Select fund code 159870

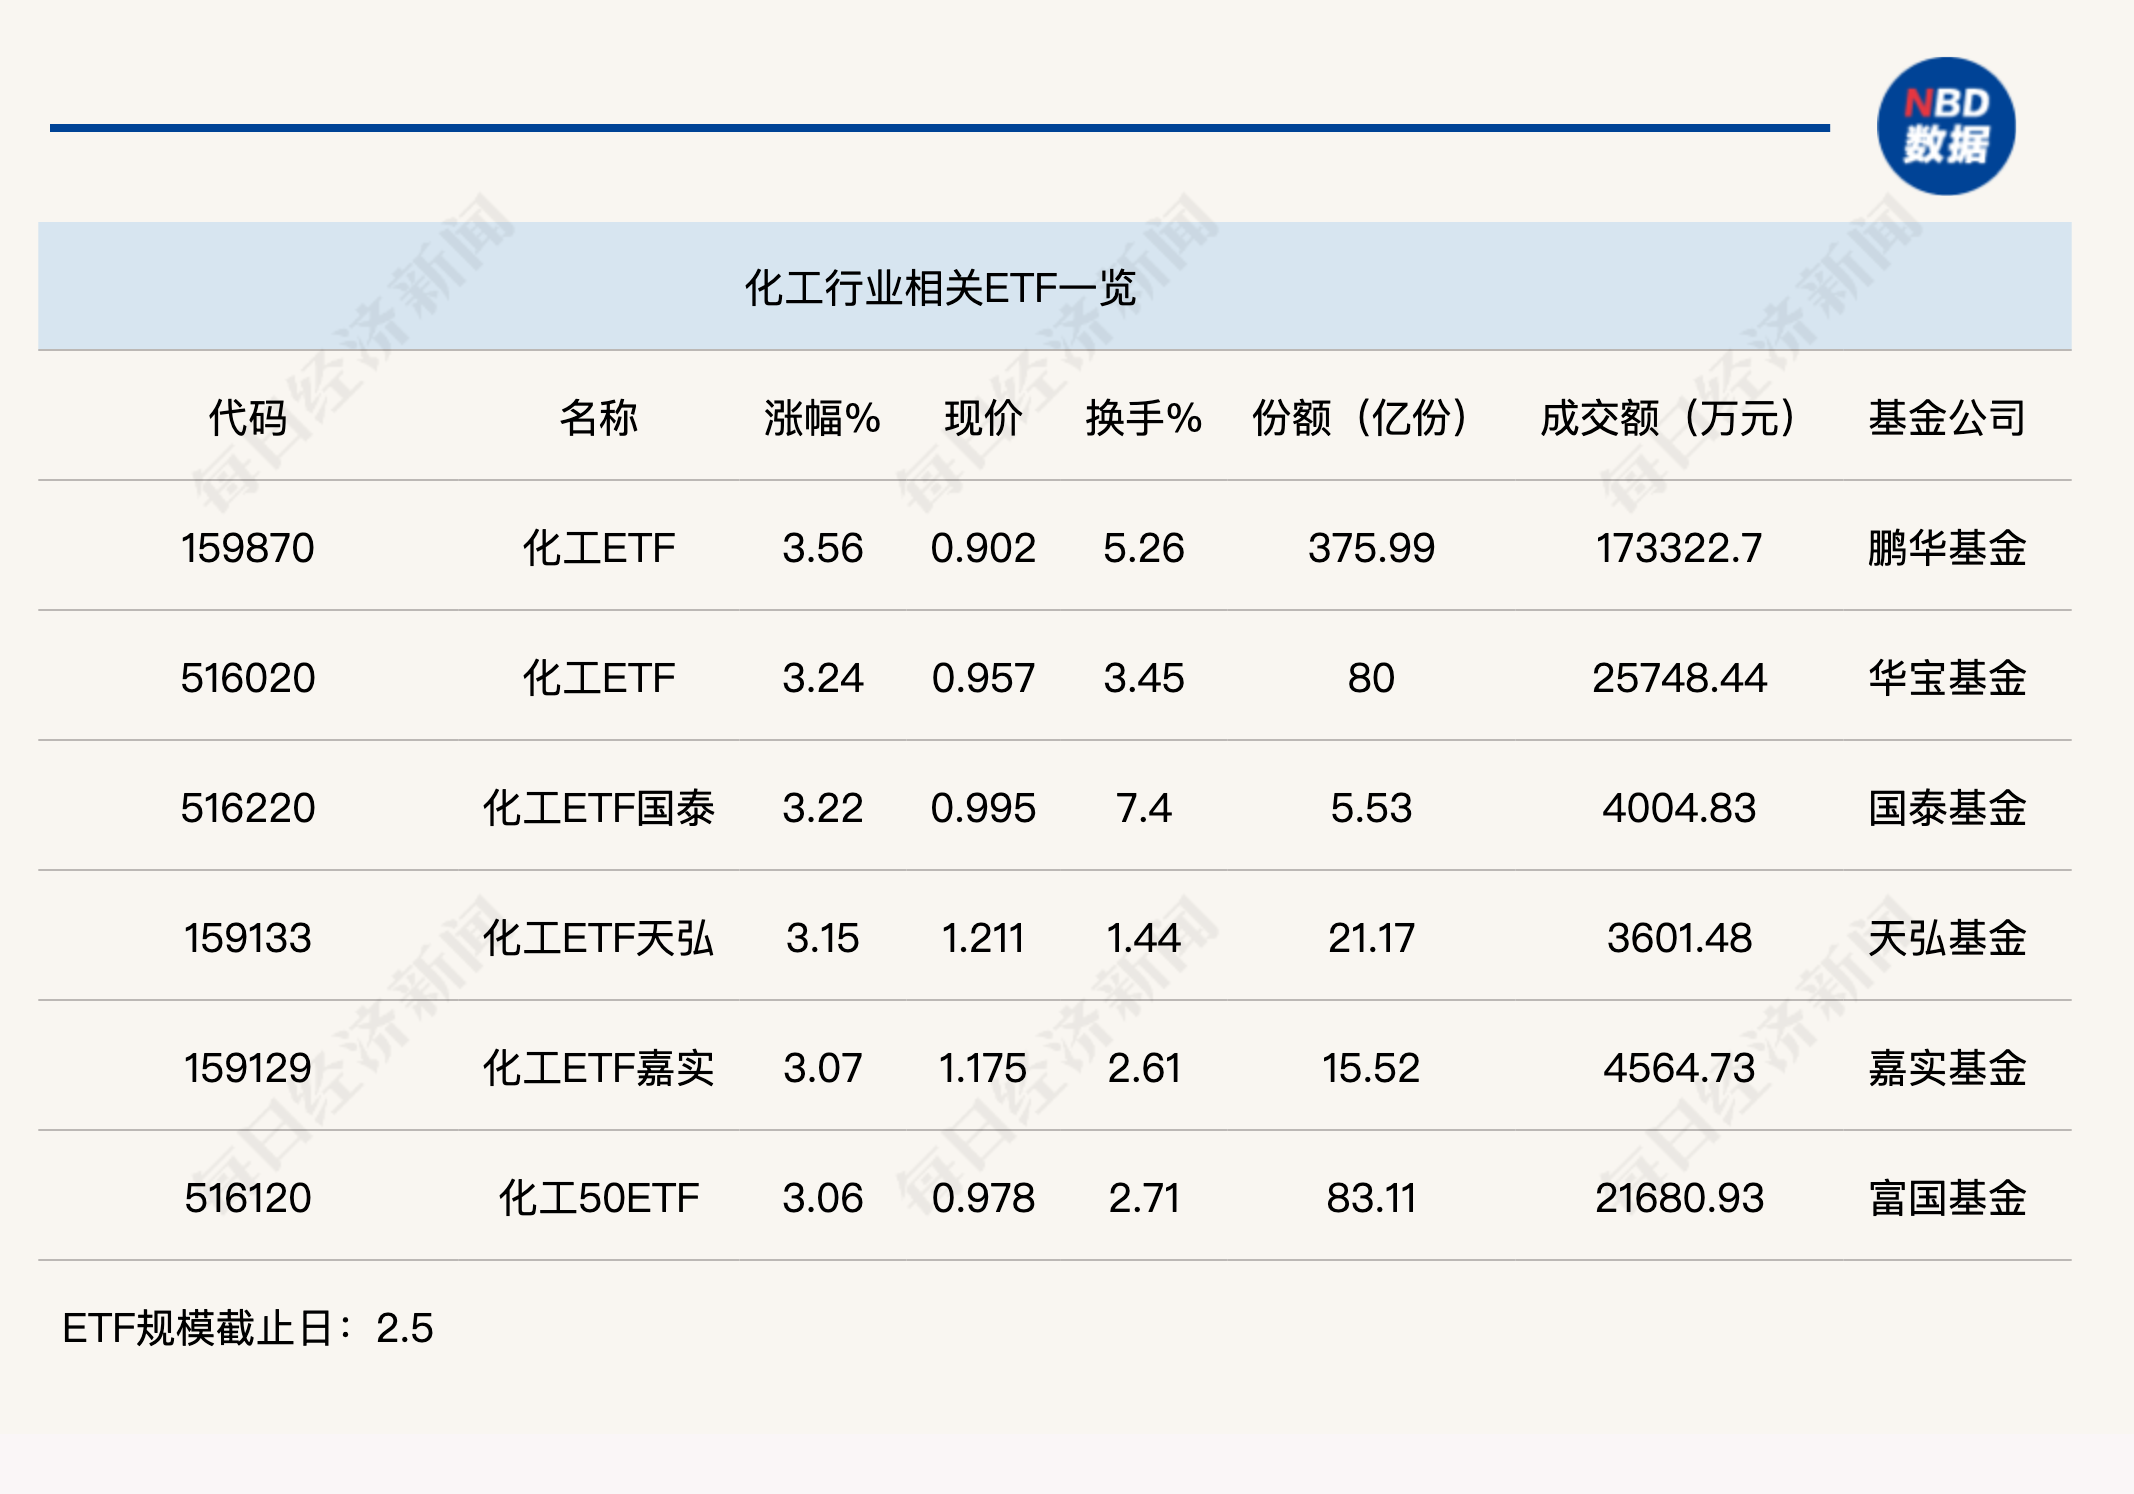coord(247,548)
